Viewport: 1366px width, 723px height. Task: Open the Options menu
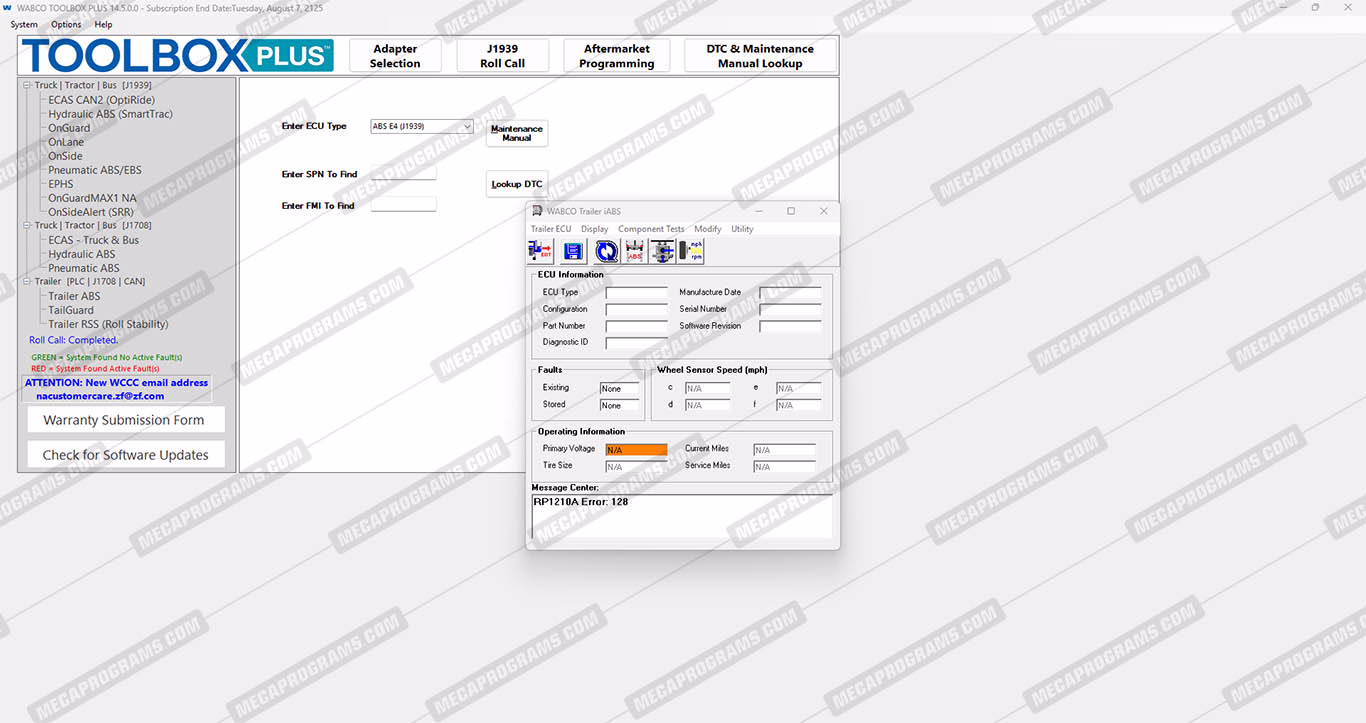[x=66, y=24]
